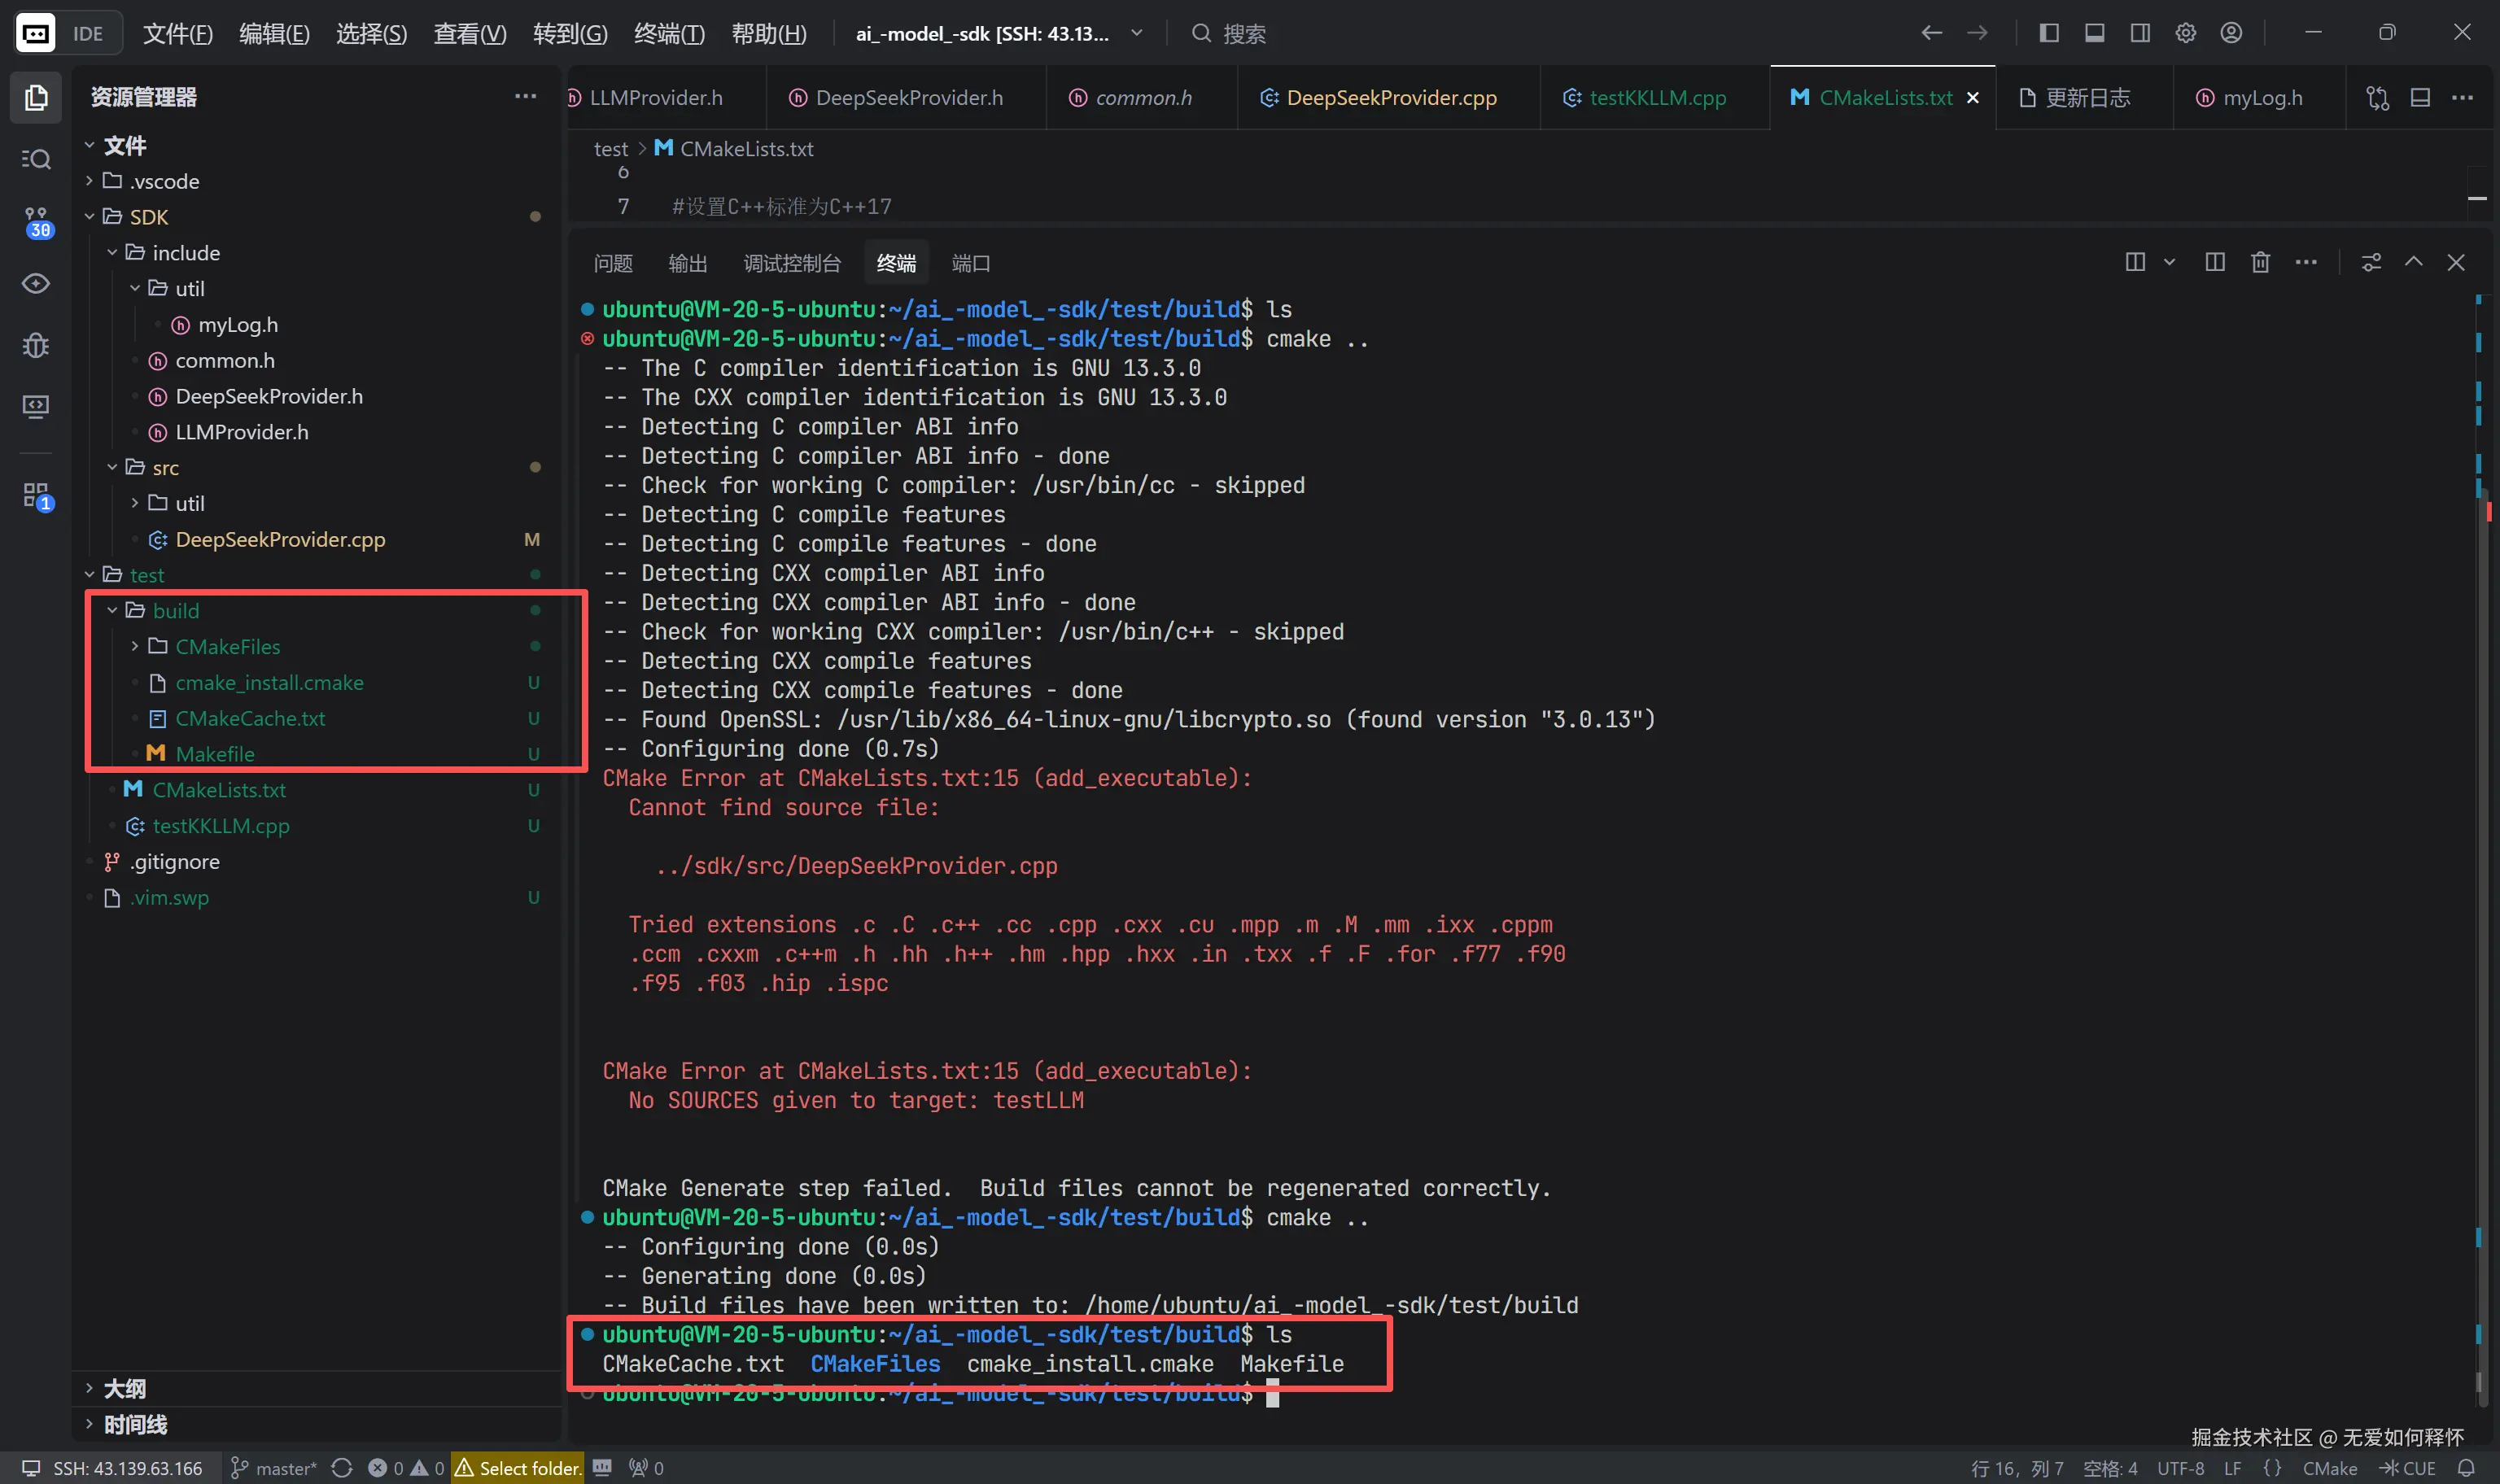The width and height of the screenshot is (2500, 1484).
Task: Split the terminal panel
Action: (2214, 262)
